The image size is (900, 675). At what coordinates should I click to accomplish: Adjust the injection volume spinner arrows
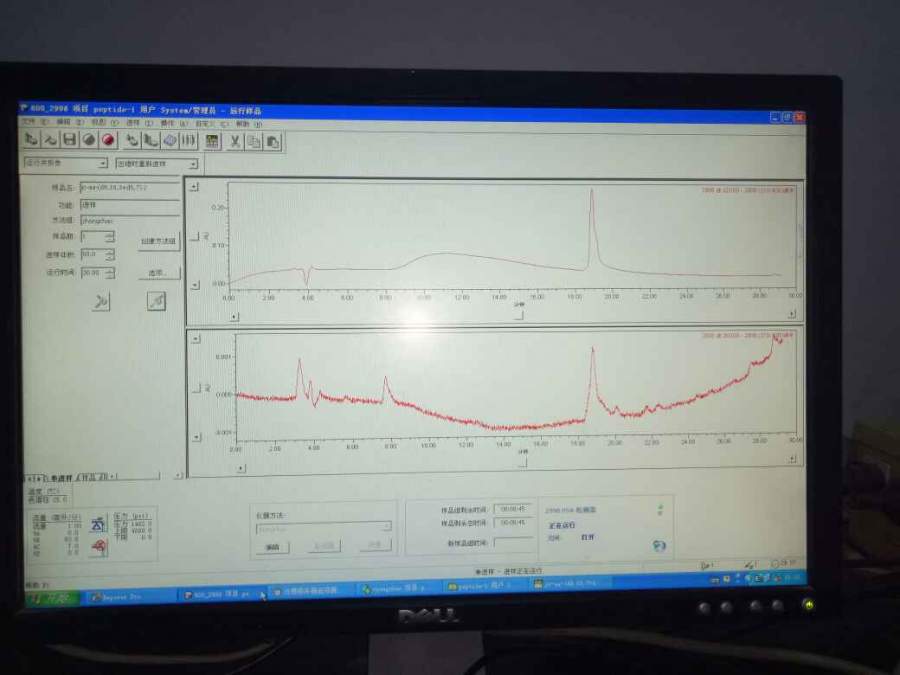[x=110, y=254]
